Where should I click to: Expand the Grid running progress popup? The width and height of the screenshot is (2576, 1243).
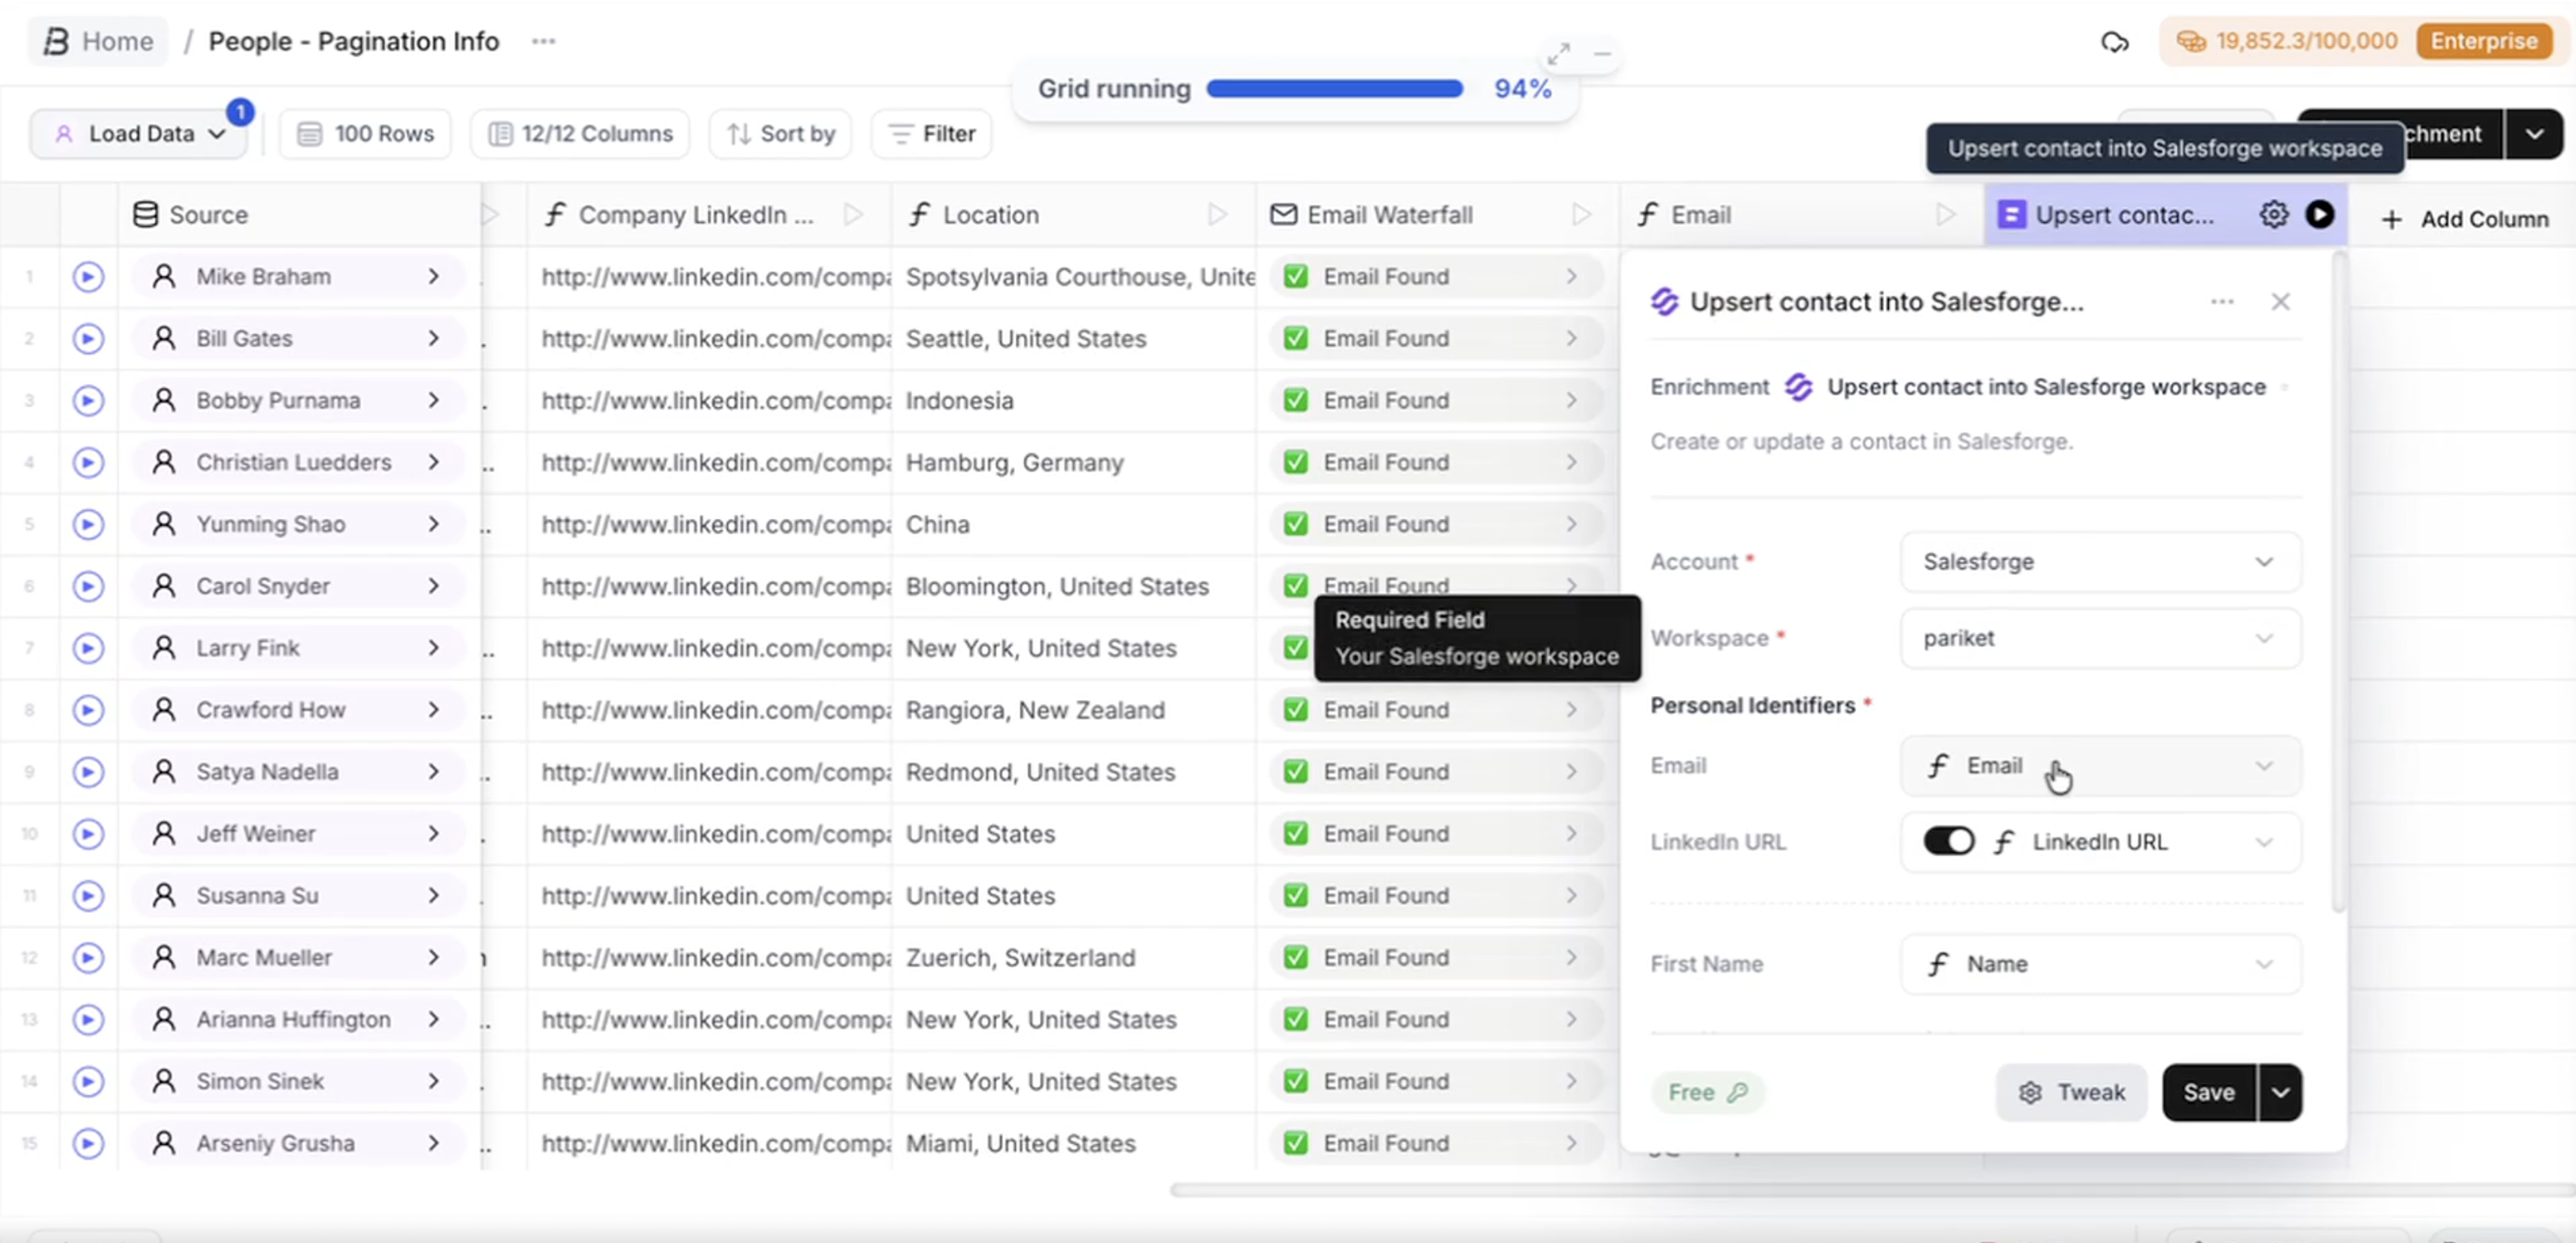tap(1558, 54)
